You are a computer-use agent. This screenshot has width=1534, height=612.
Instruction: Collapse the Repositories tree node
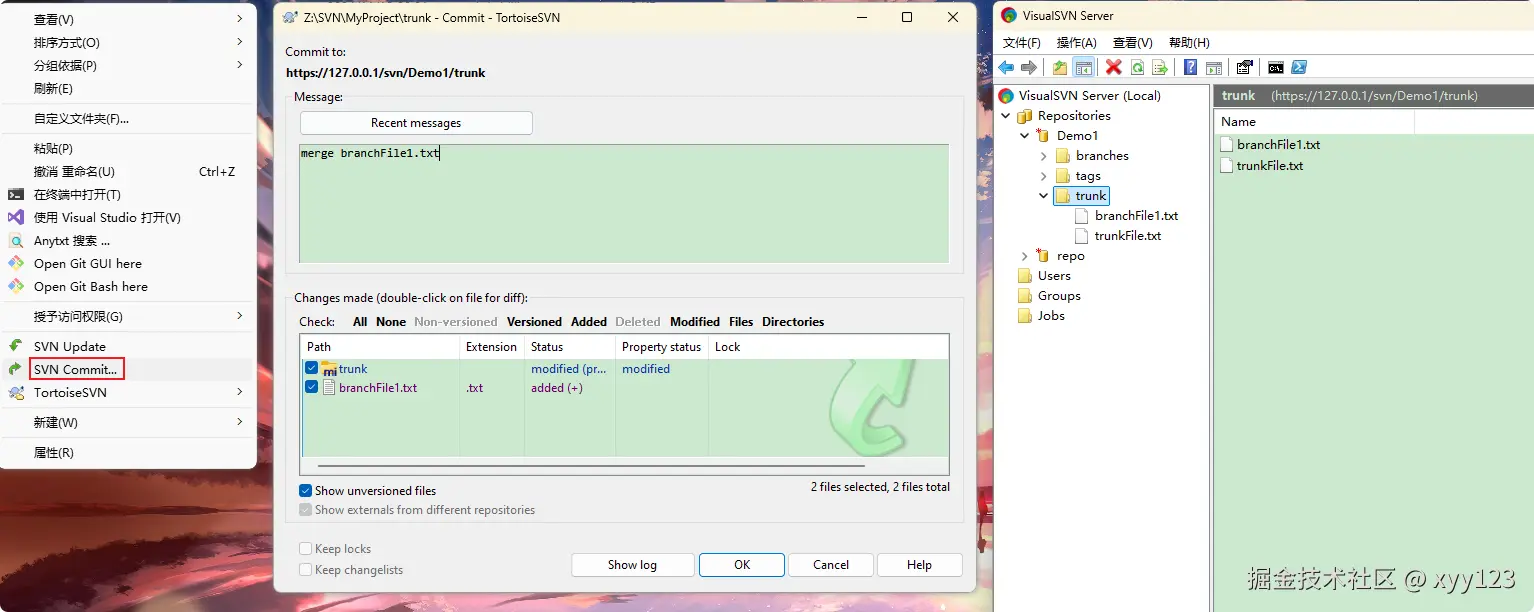[1006, 116]
